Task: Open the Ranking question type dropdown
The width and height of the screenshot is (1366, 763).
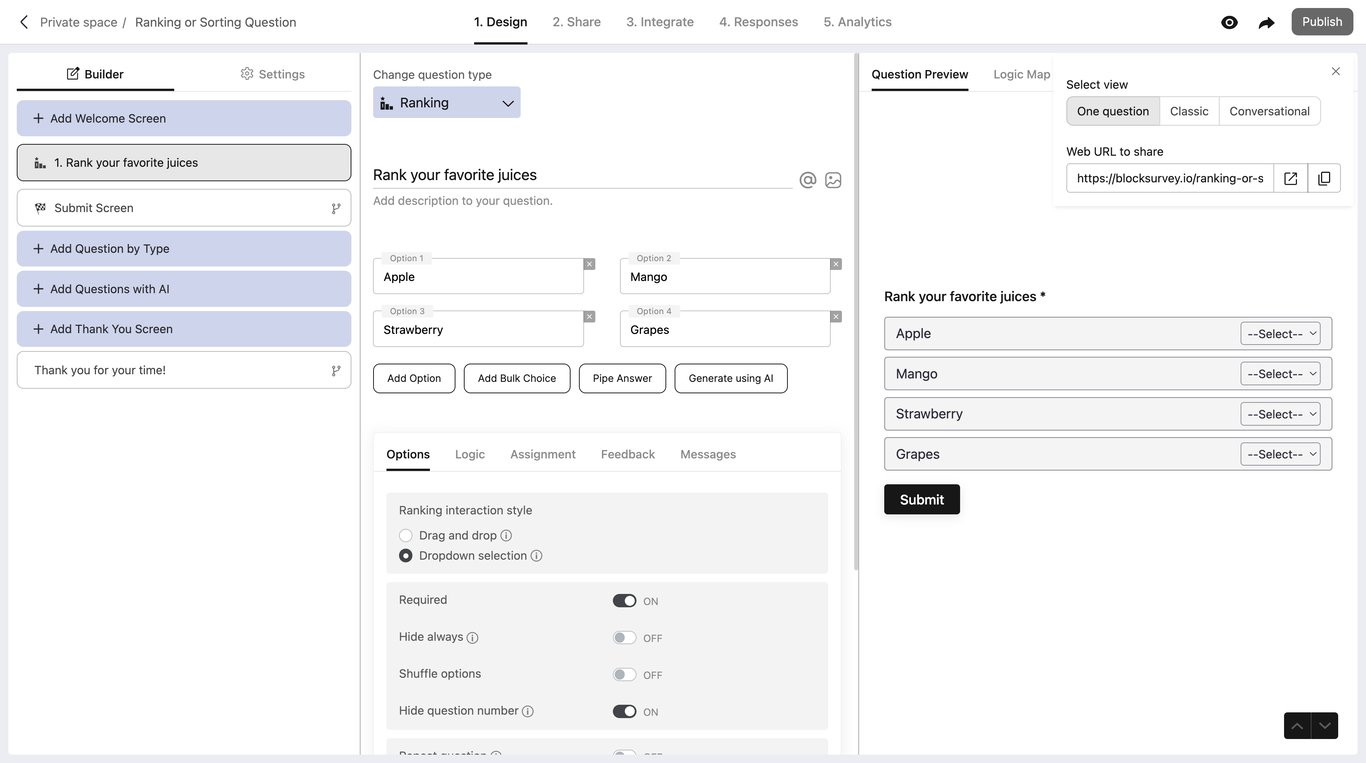Action: (x=447, y=102)
